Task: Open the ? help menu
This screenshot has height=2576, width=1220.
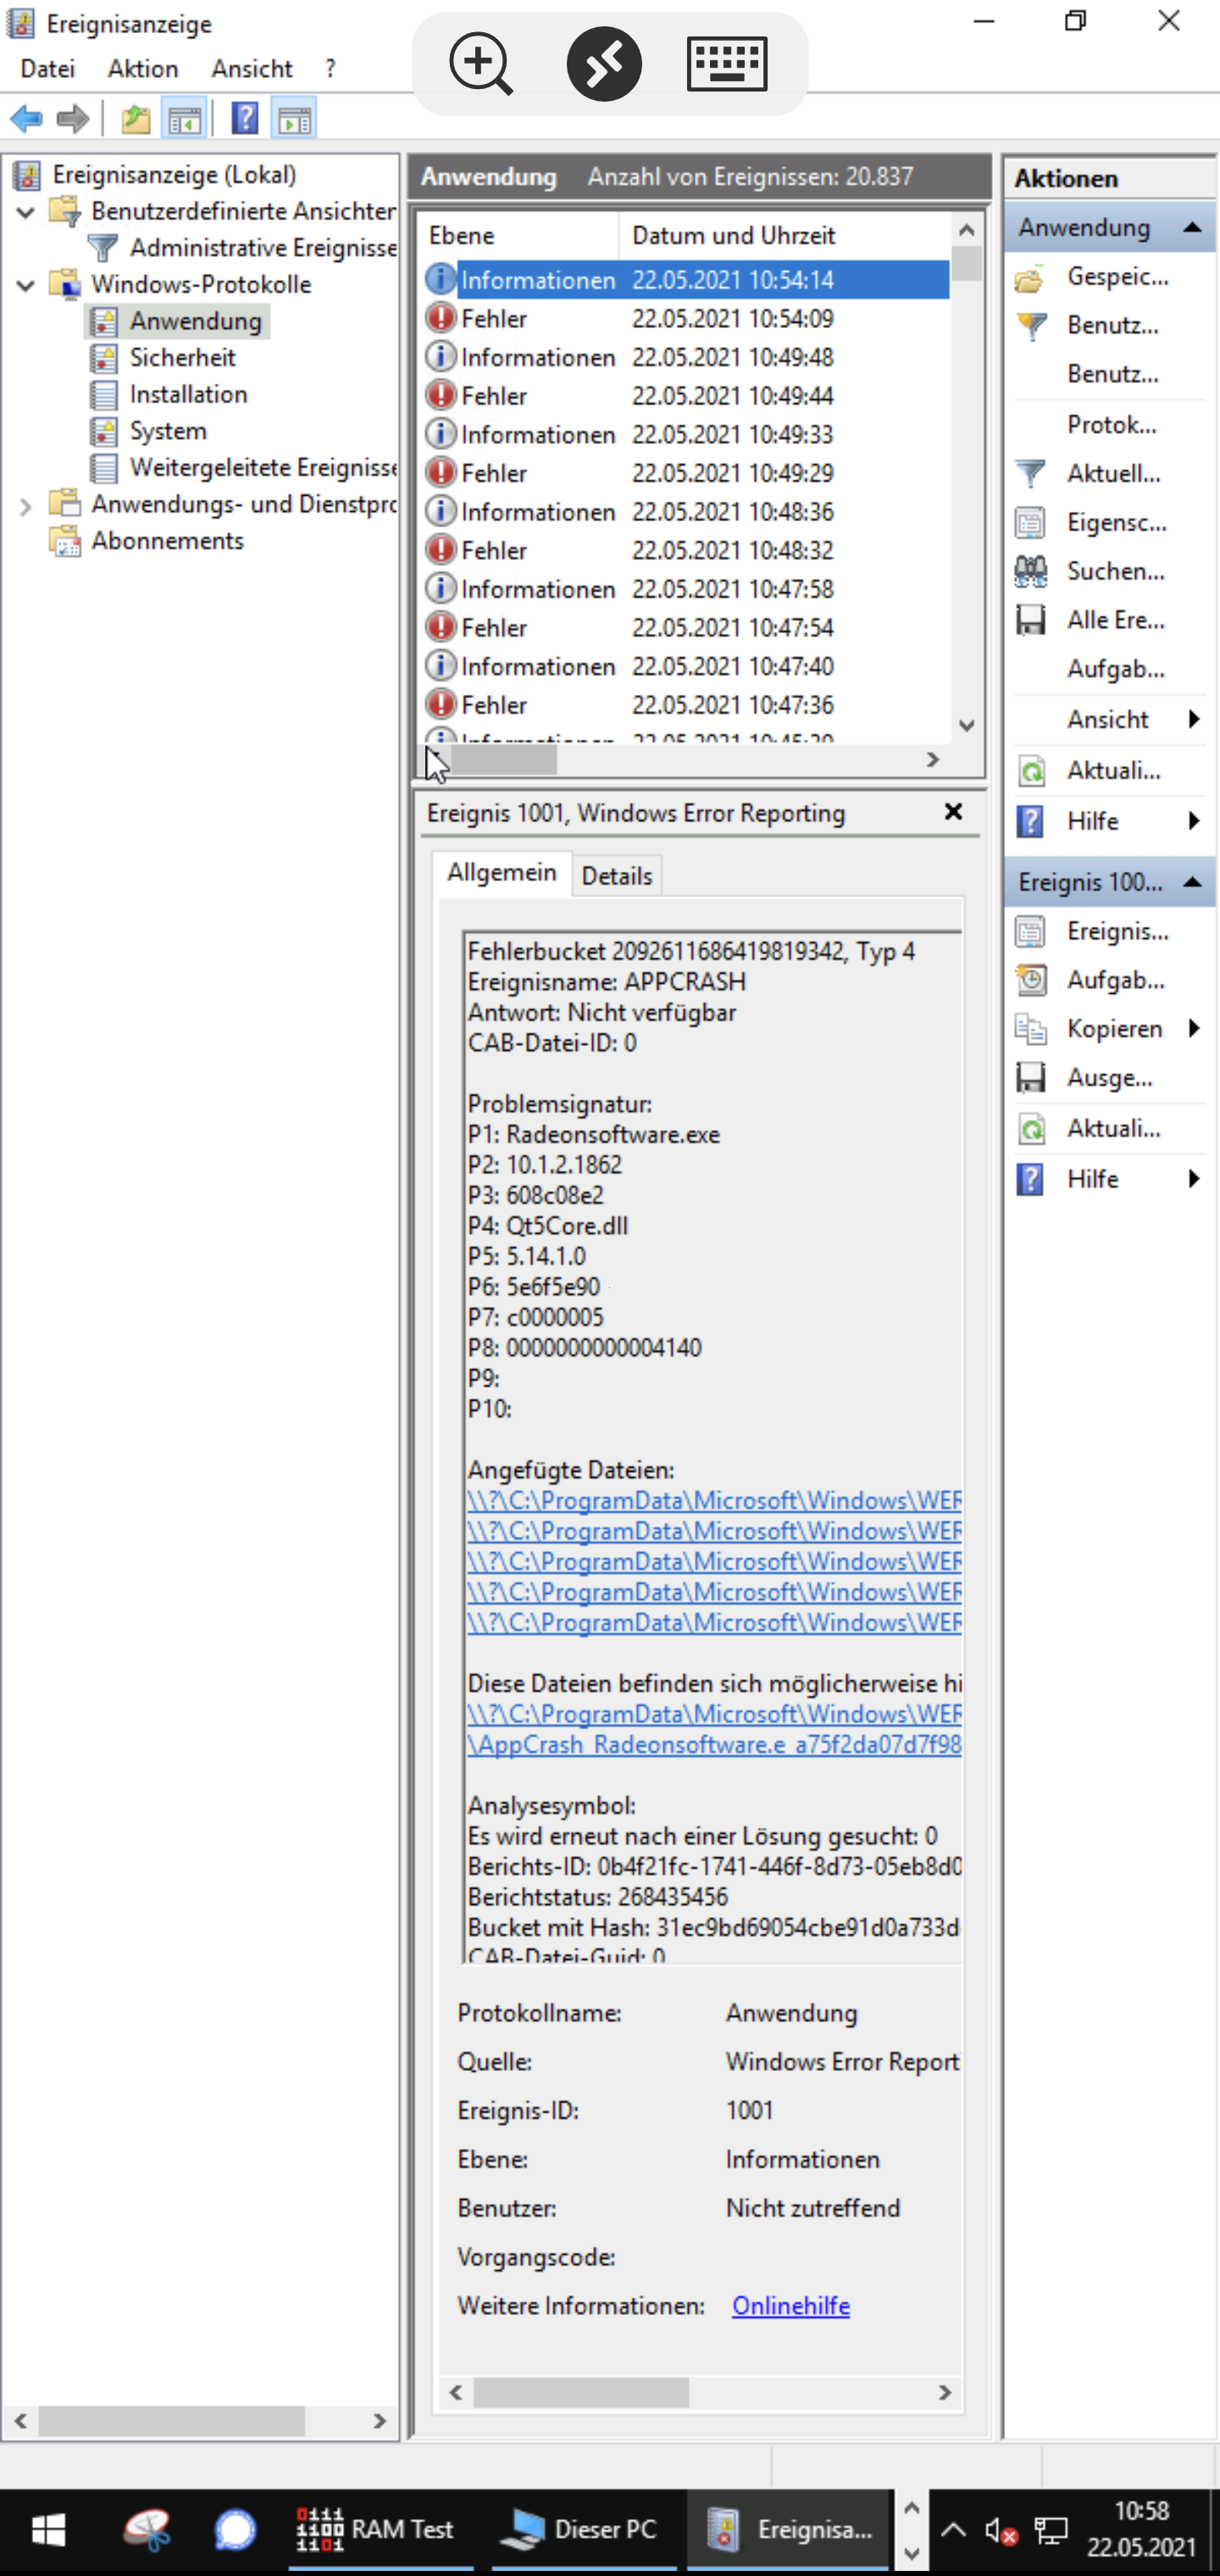Action: (330, 68)
